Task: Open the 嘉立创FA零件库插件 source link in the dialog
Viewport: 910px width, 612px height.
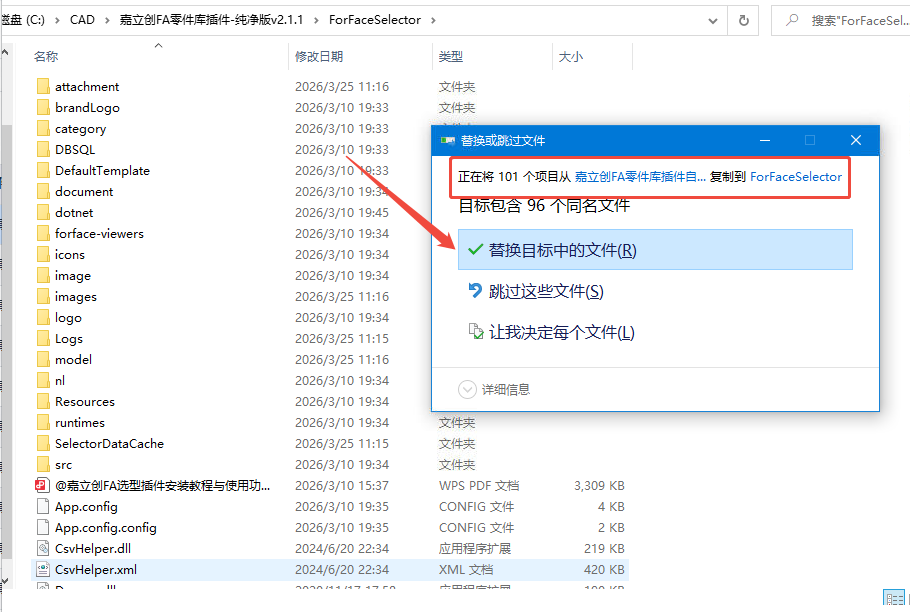Action: click(639, 177)
